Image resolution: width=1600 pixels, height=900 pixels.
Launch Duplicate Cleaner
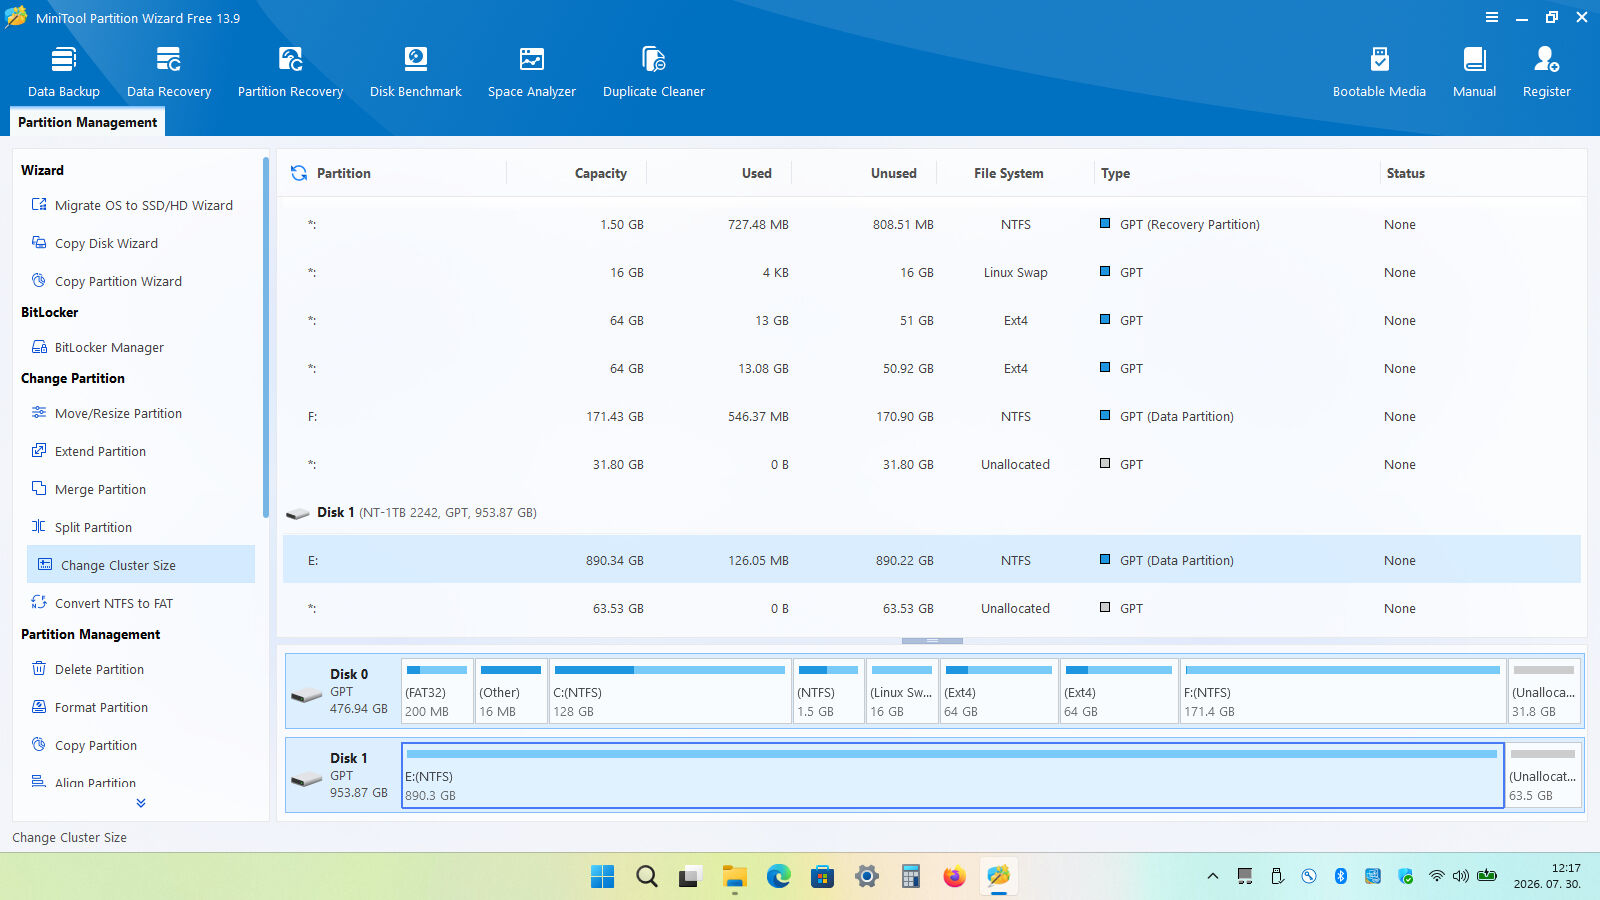coord(654,72)
